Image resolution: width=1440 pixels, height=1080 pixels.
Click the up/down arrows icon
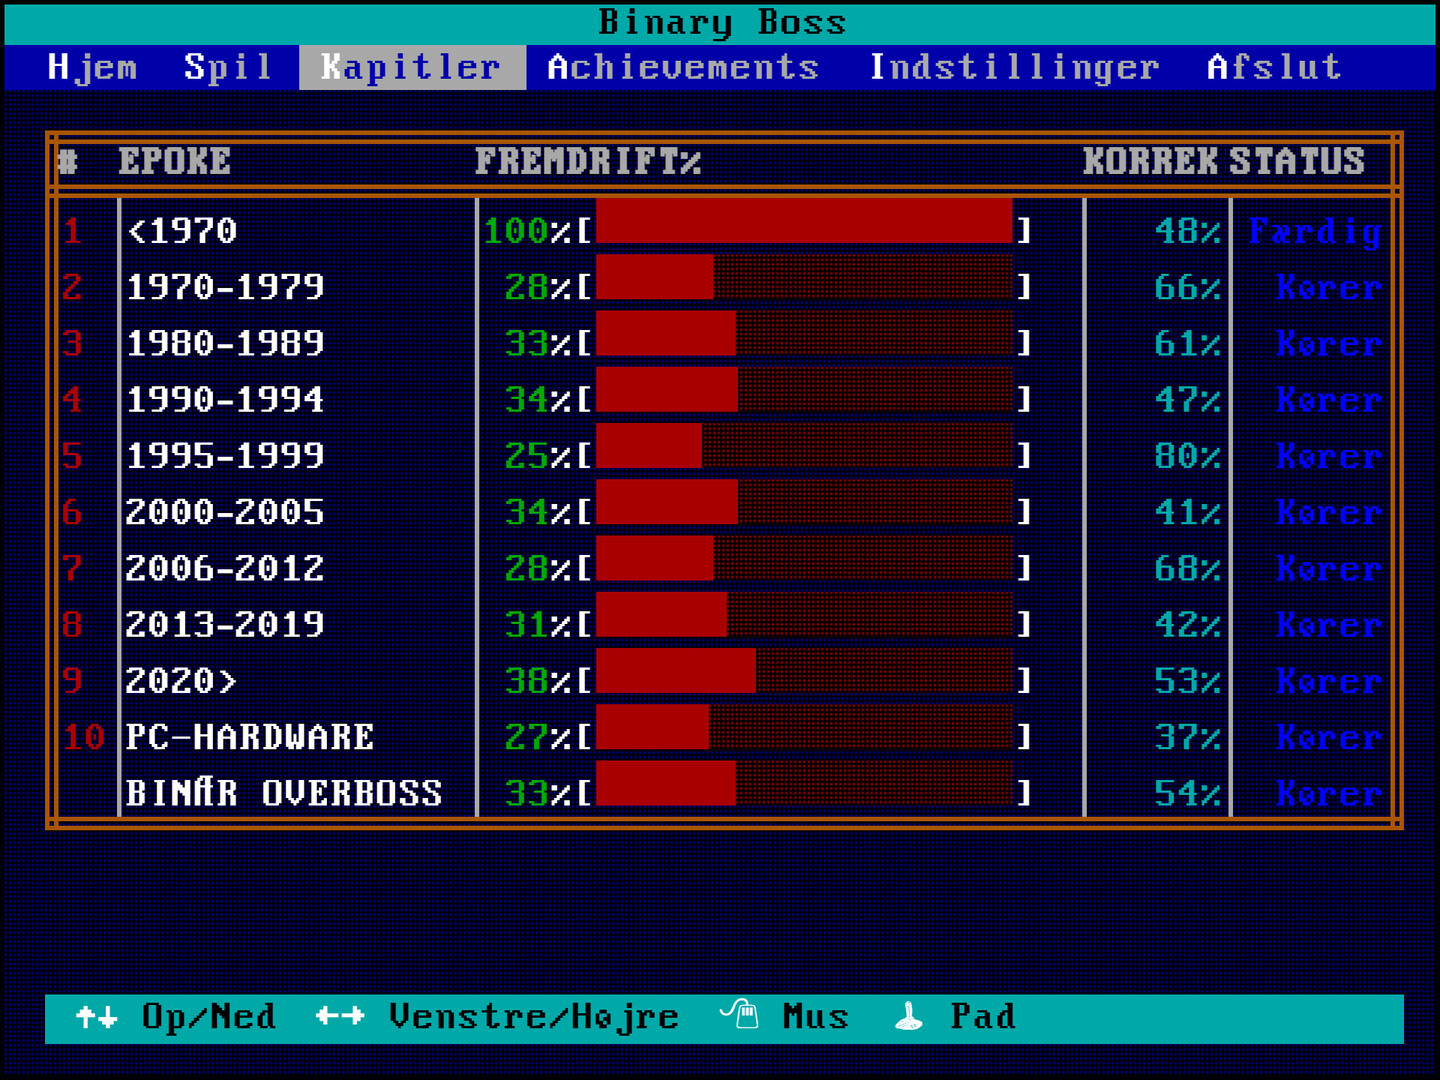[96, 1017]
